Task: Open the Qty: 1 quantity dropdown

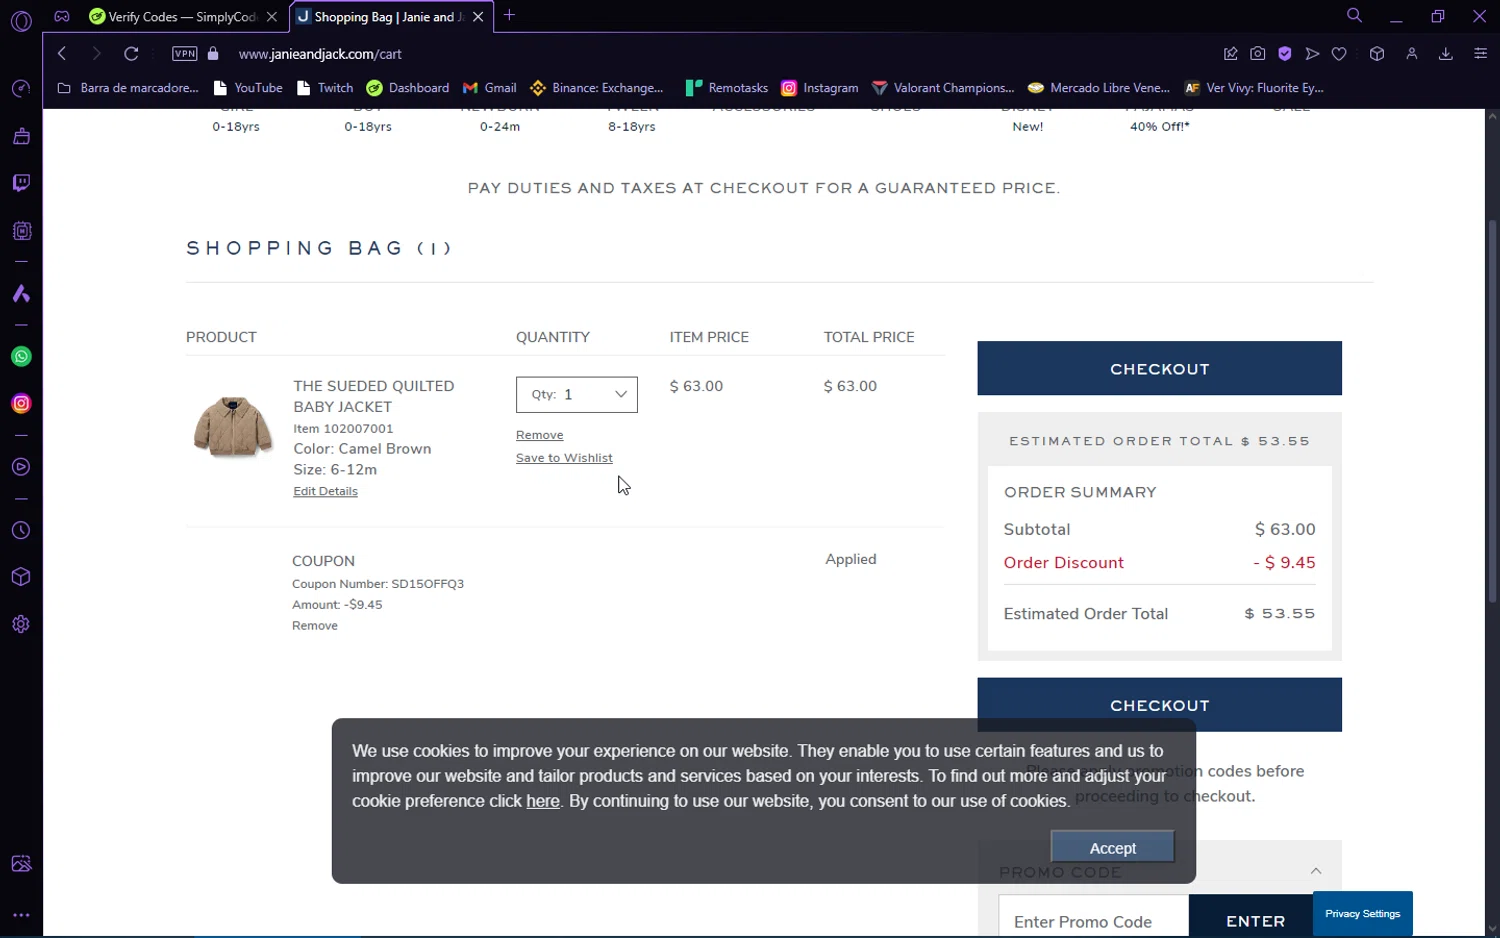Action: click(577, 395)
